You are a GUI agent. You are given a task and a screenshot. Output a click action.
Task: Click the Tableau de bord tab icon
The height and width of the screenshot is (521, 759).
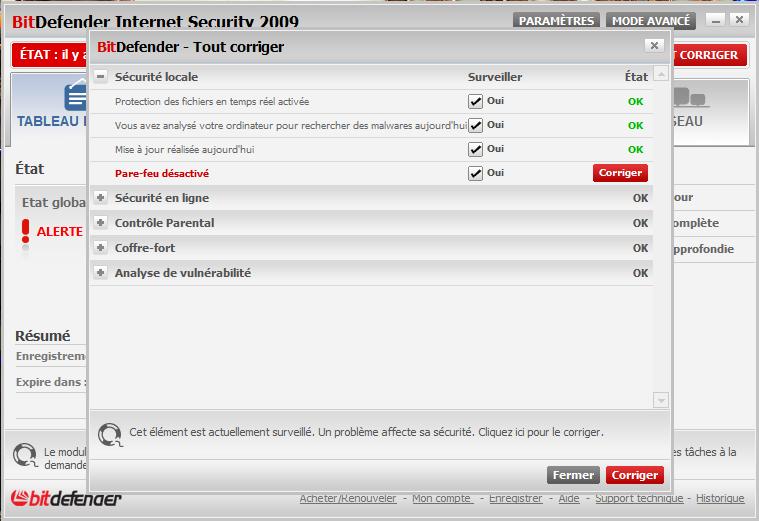tap(76, 96)
